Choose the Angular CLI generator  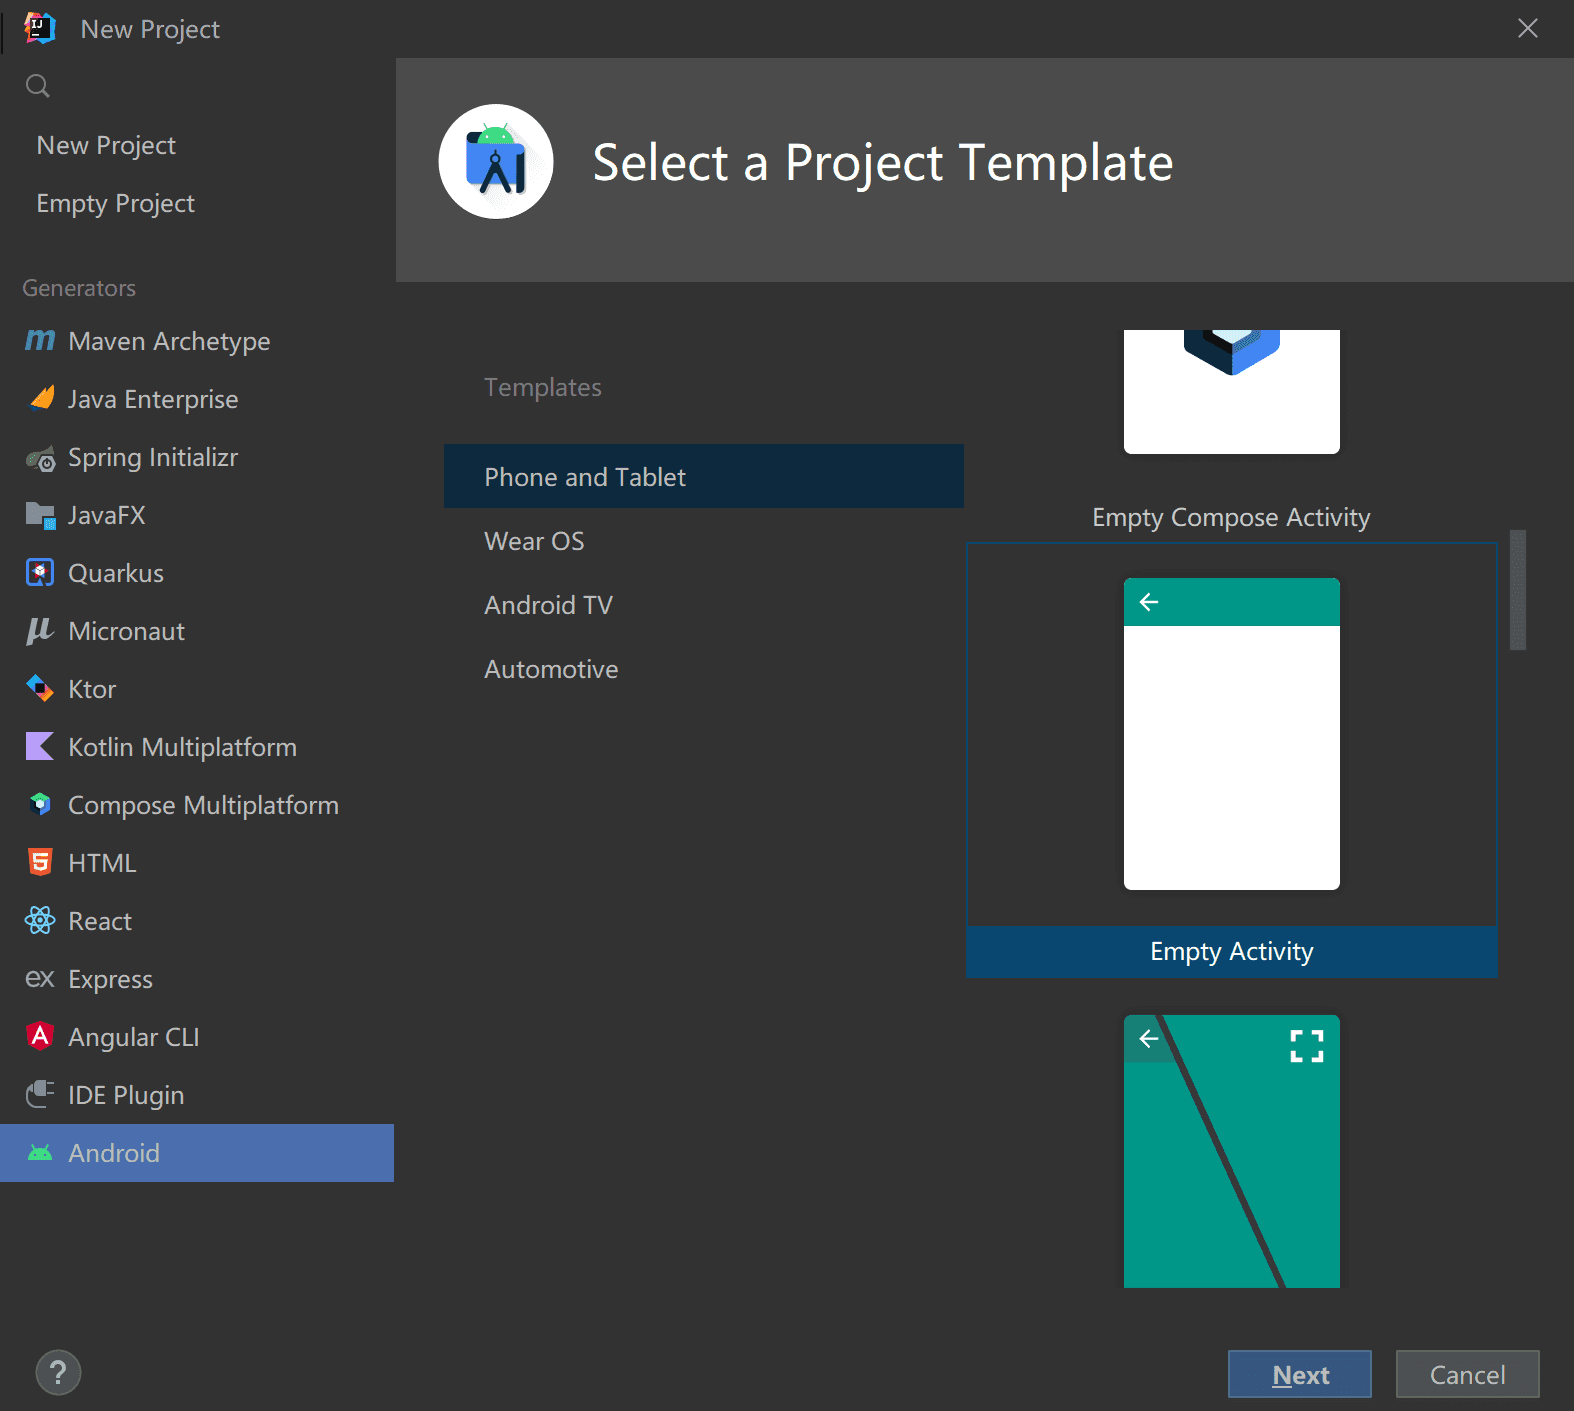point(197,1037)
